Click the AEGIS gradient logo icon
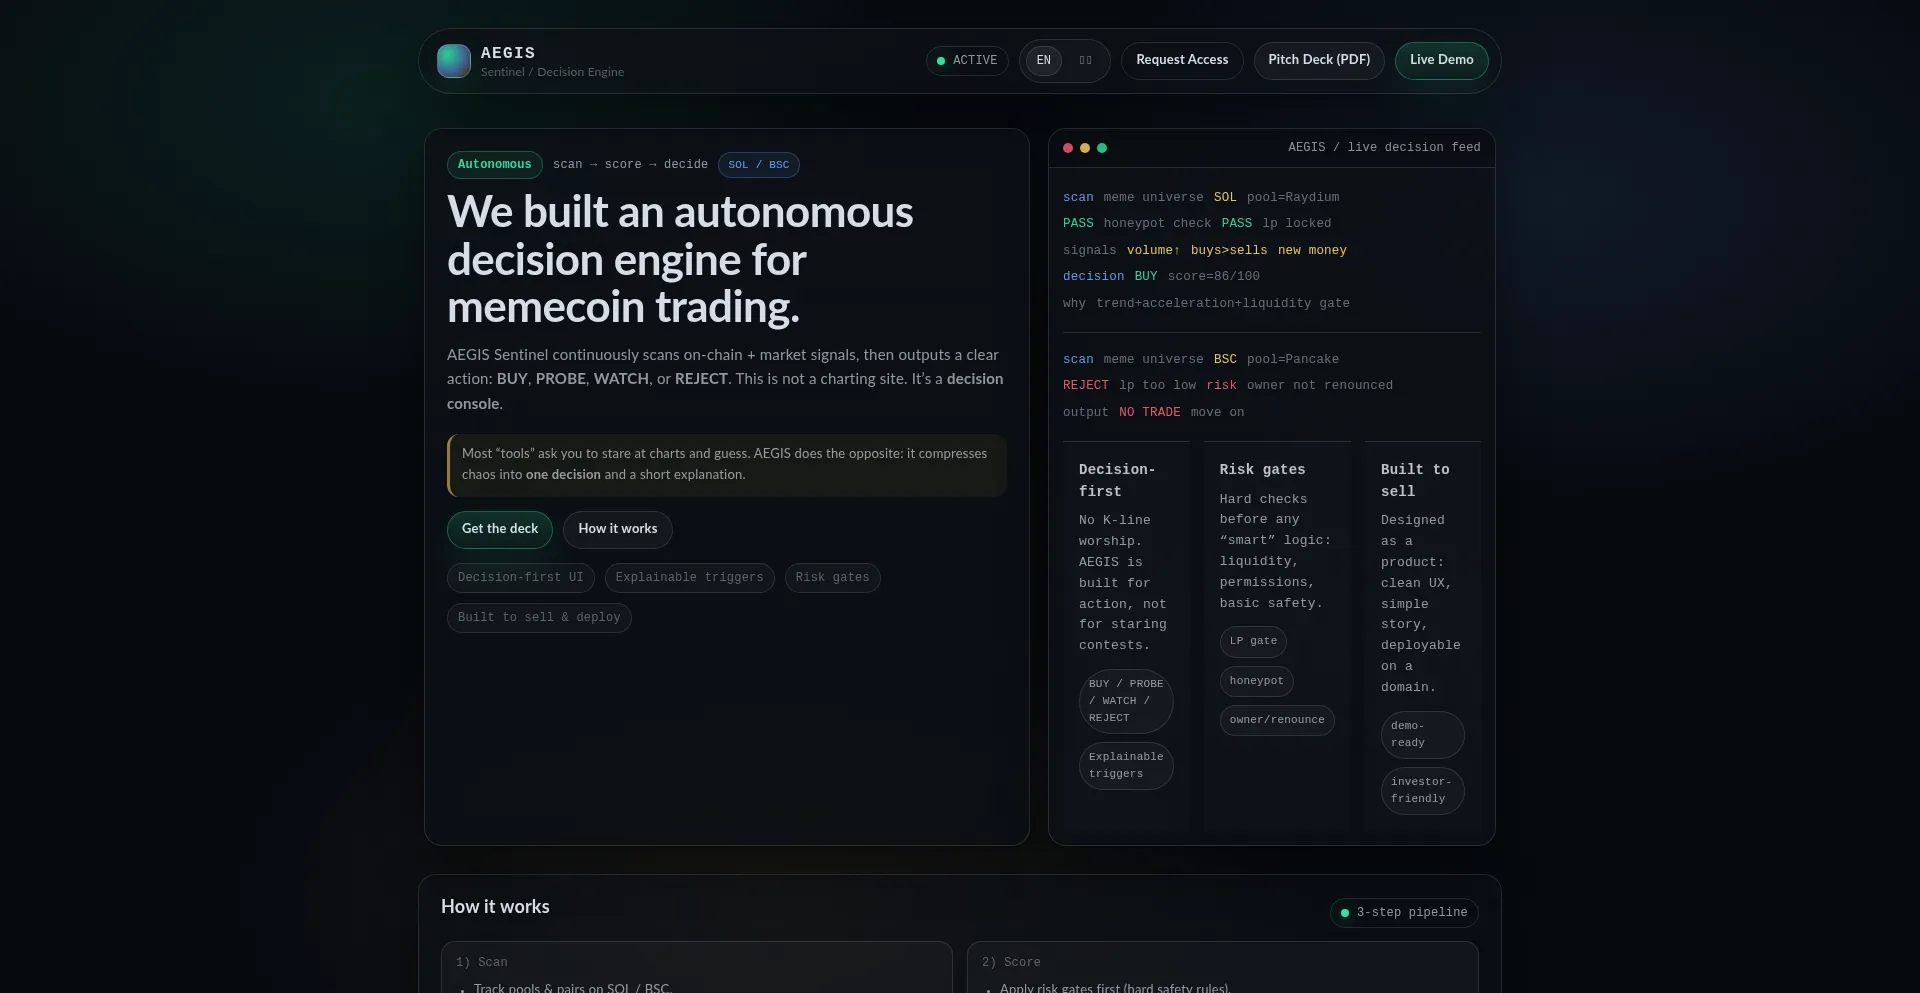 pyautogui.click(x=454, y=61)
